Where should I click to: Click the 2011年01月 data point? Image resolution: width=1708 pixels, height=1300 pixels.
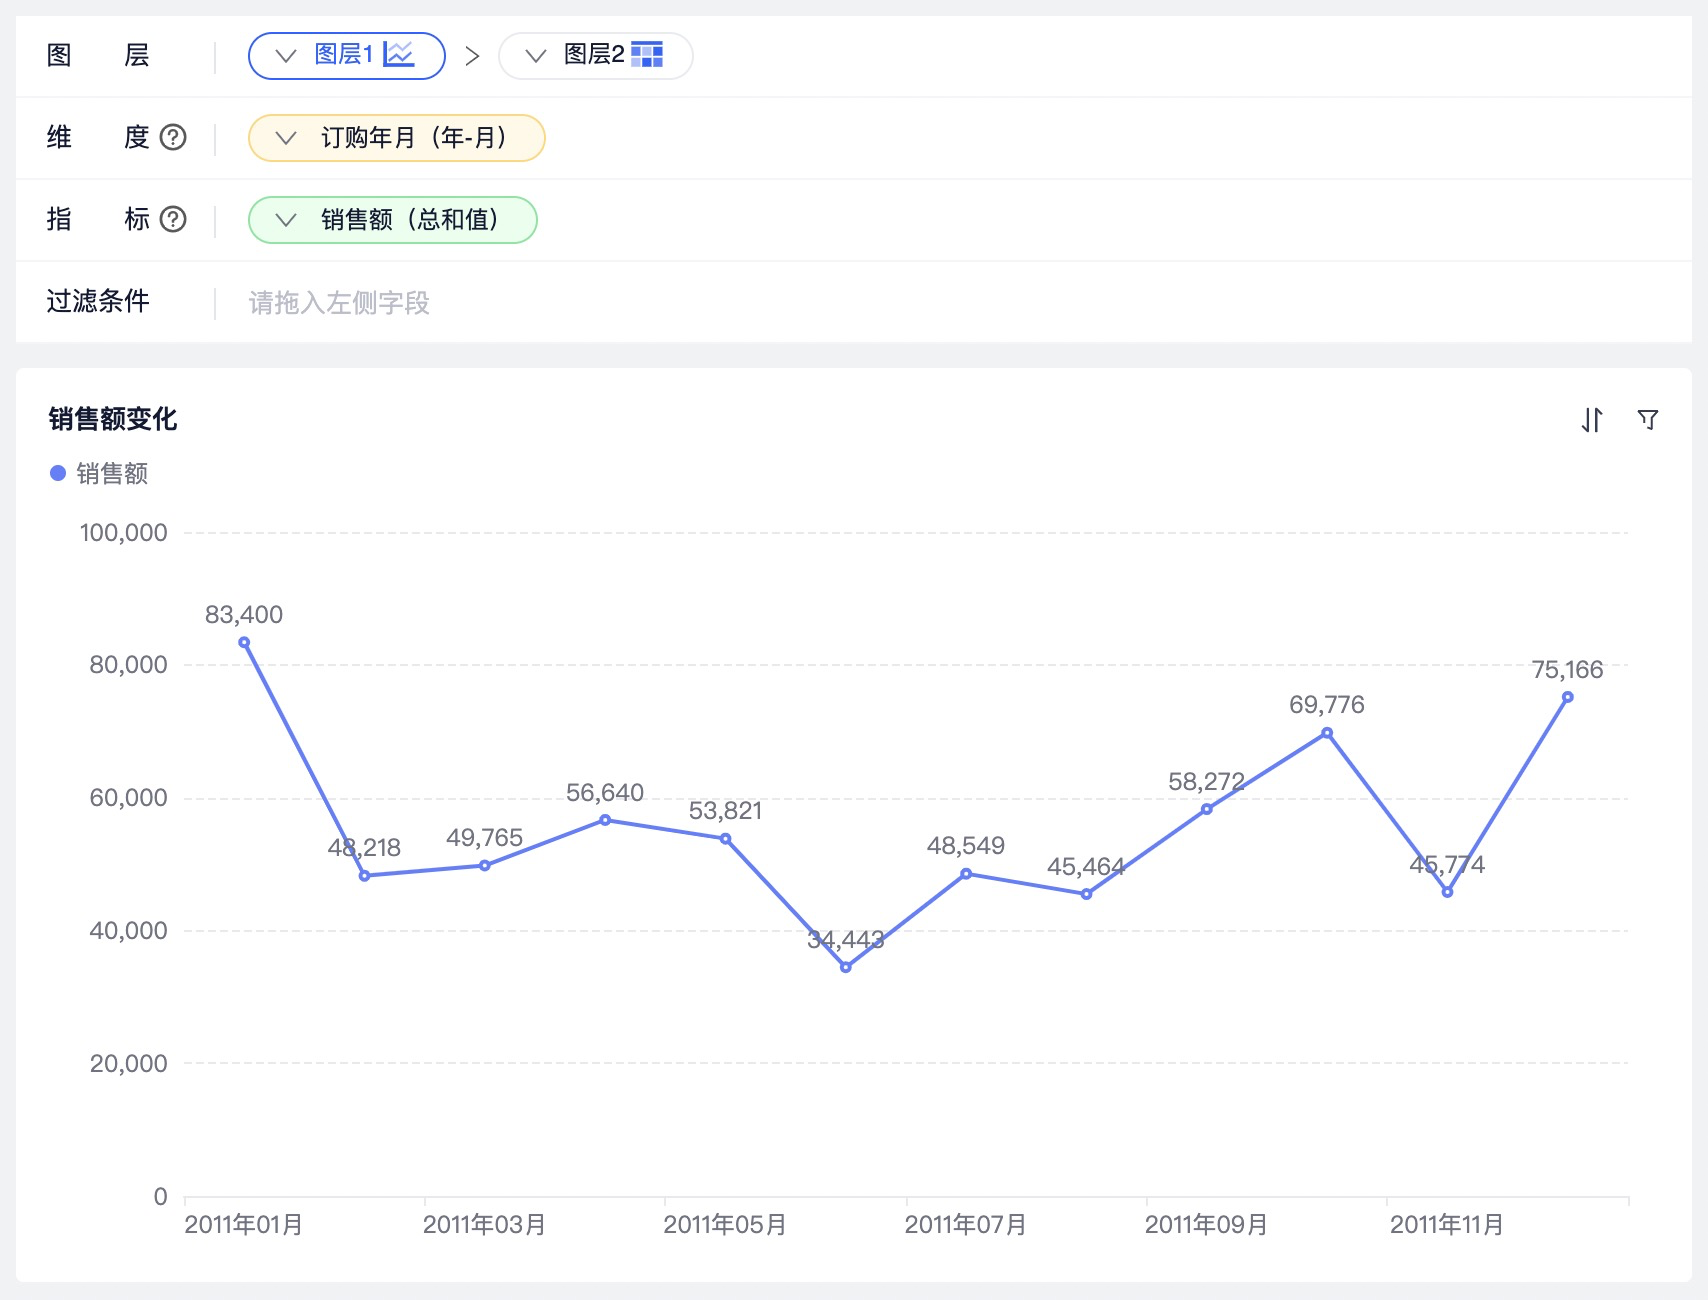click(x=244, y=643)
